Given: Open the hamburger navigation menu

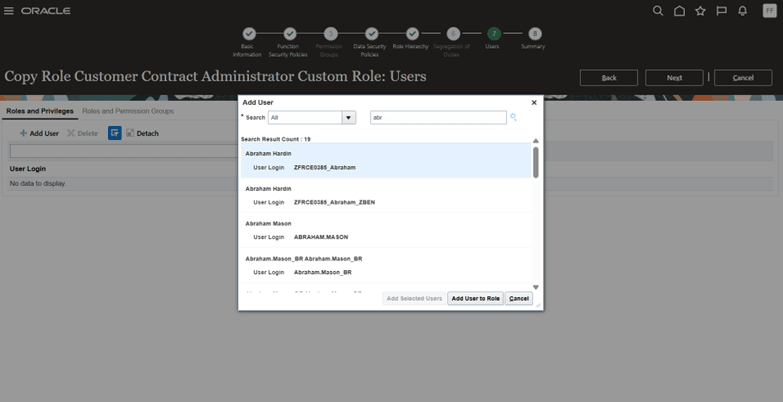Looking at the screenshot, I should [x=8, y=10].
